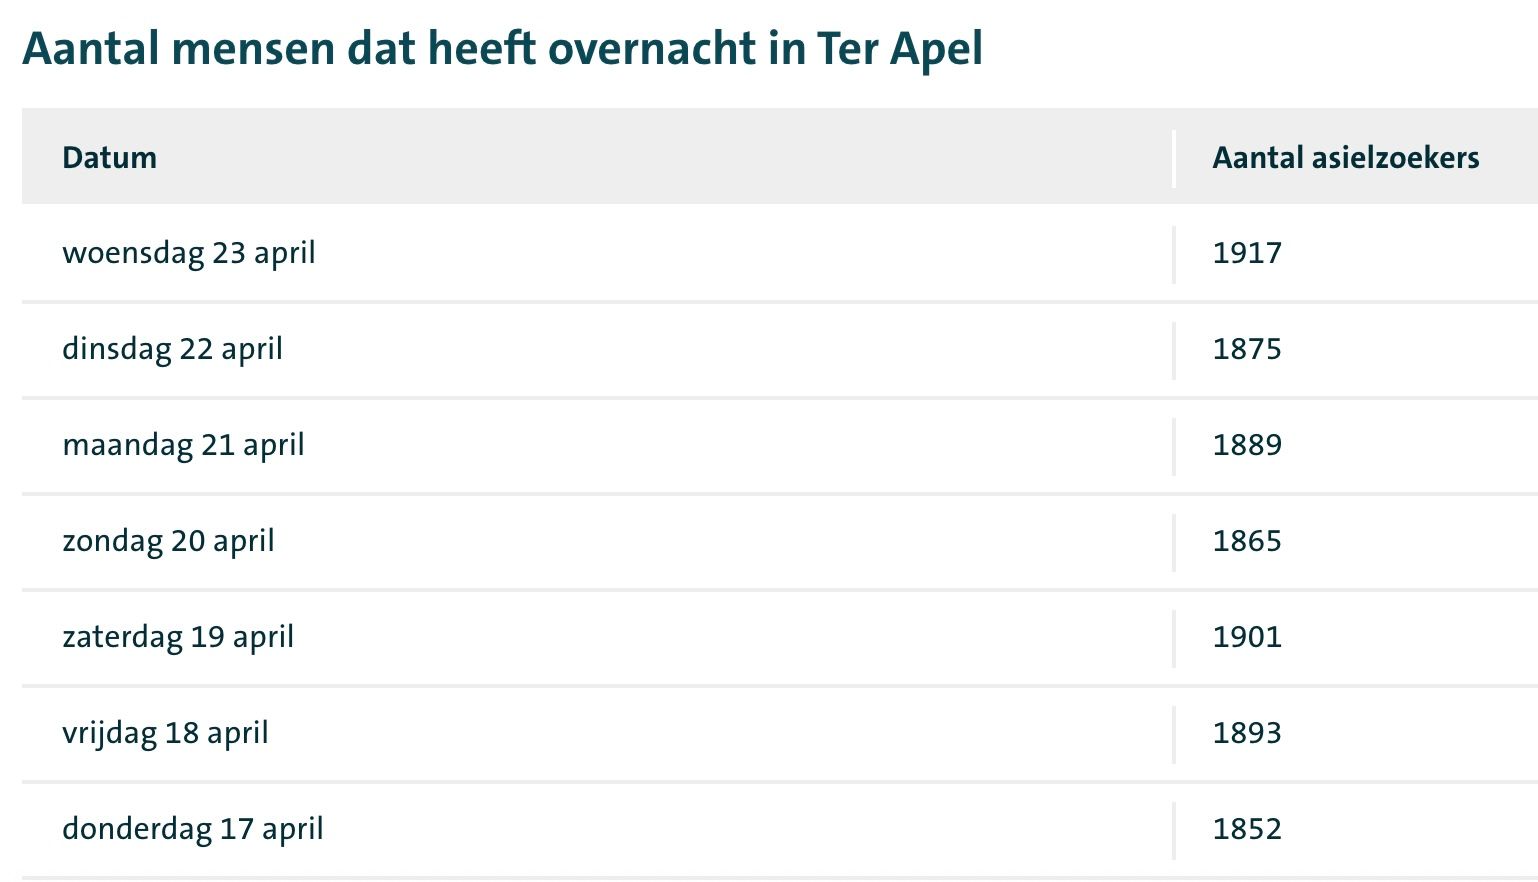Click the 'woensdag 23 april' date cell

click(189, 253)
